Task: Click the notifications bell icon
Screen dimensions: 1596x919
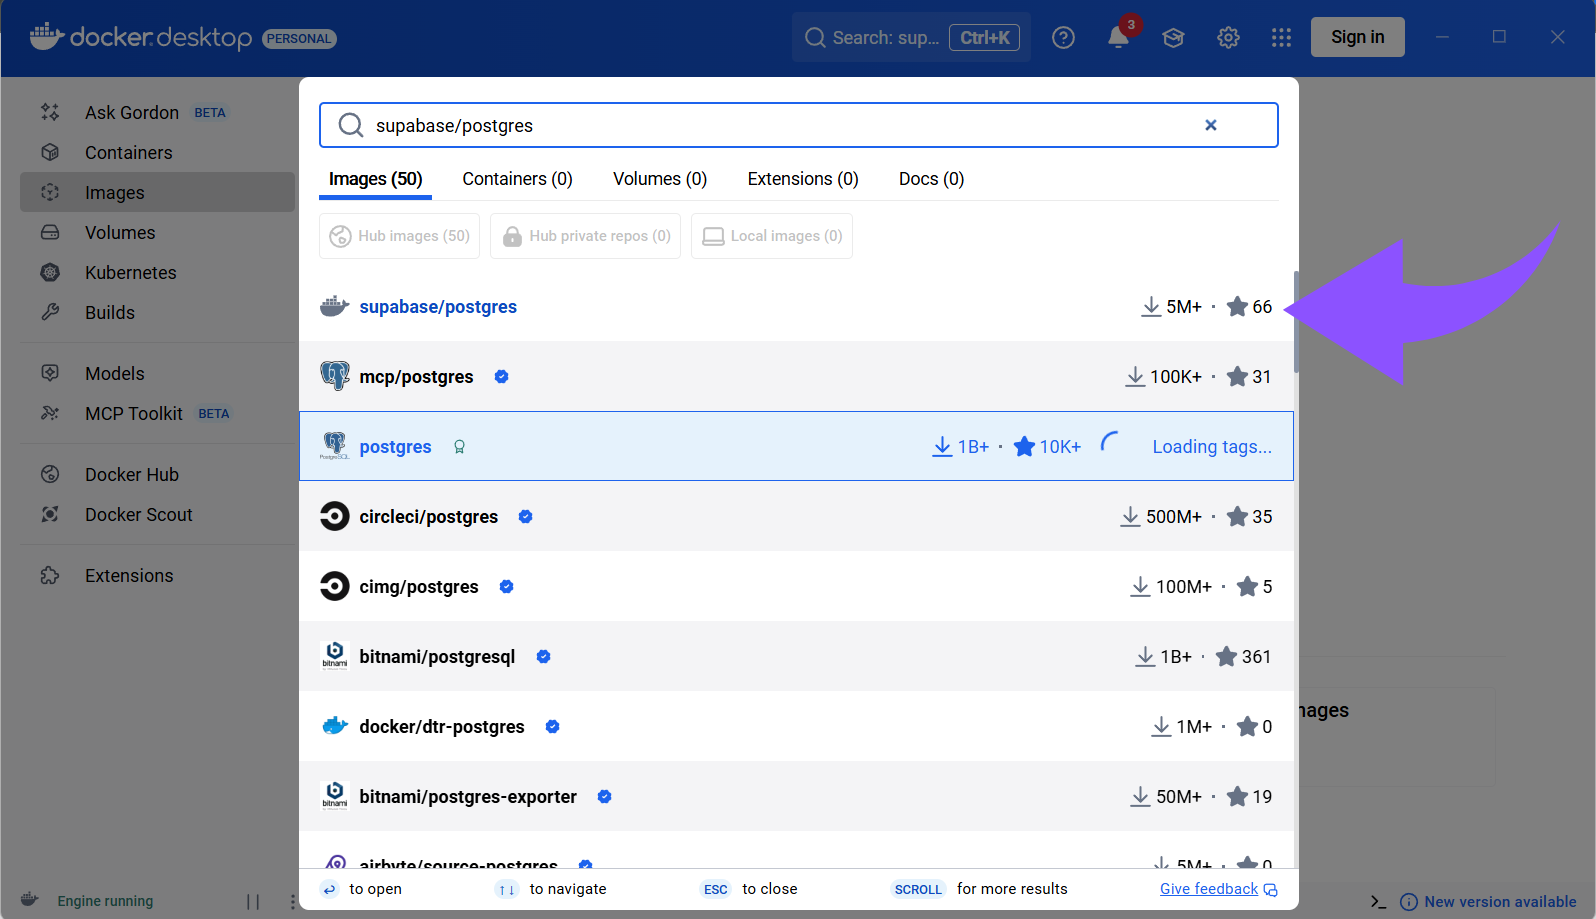Action: point(1118,38)
